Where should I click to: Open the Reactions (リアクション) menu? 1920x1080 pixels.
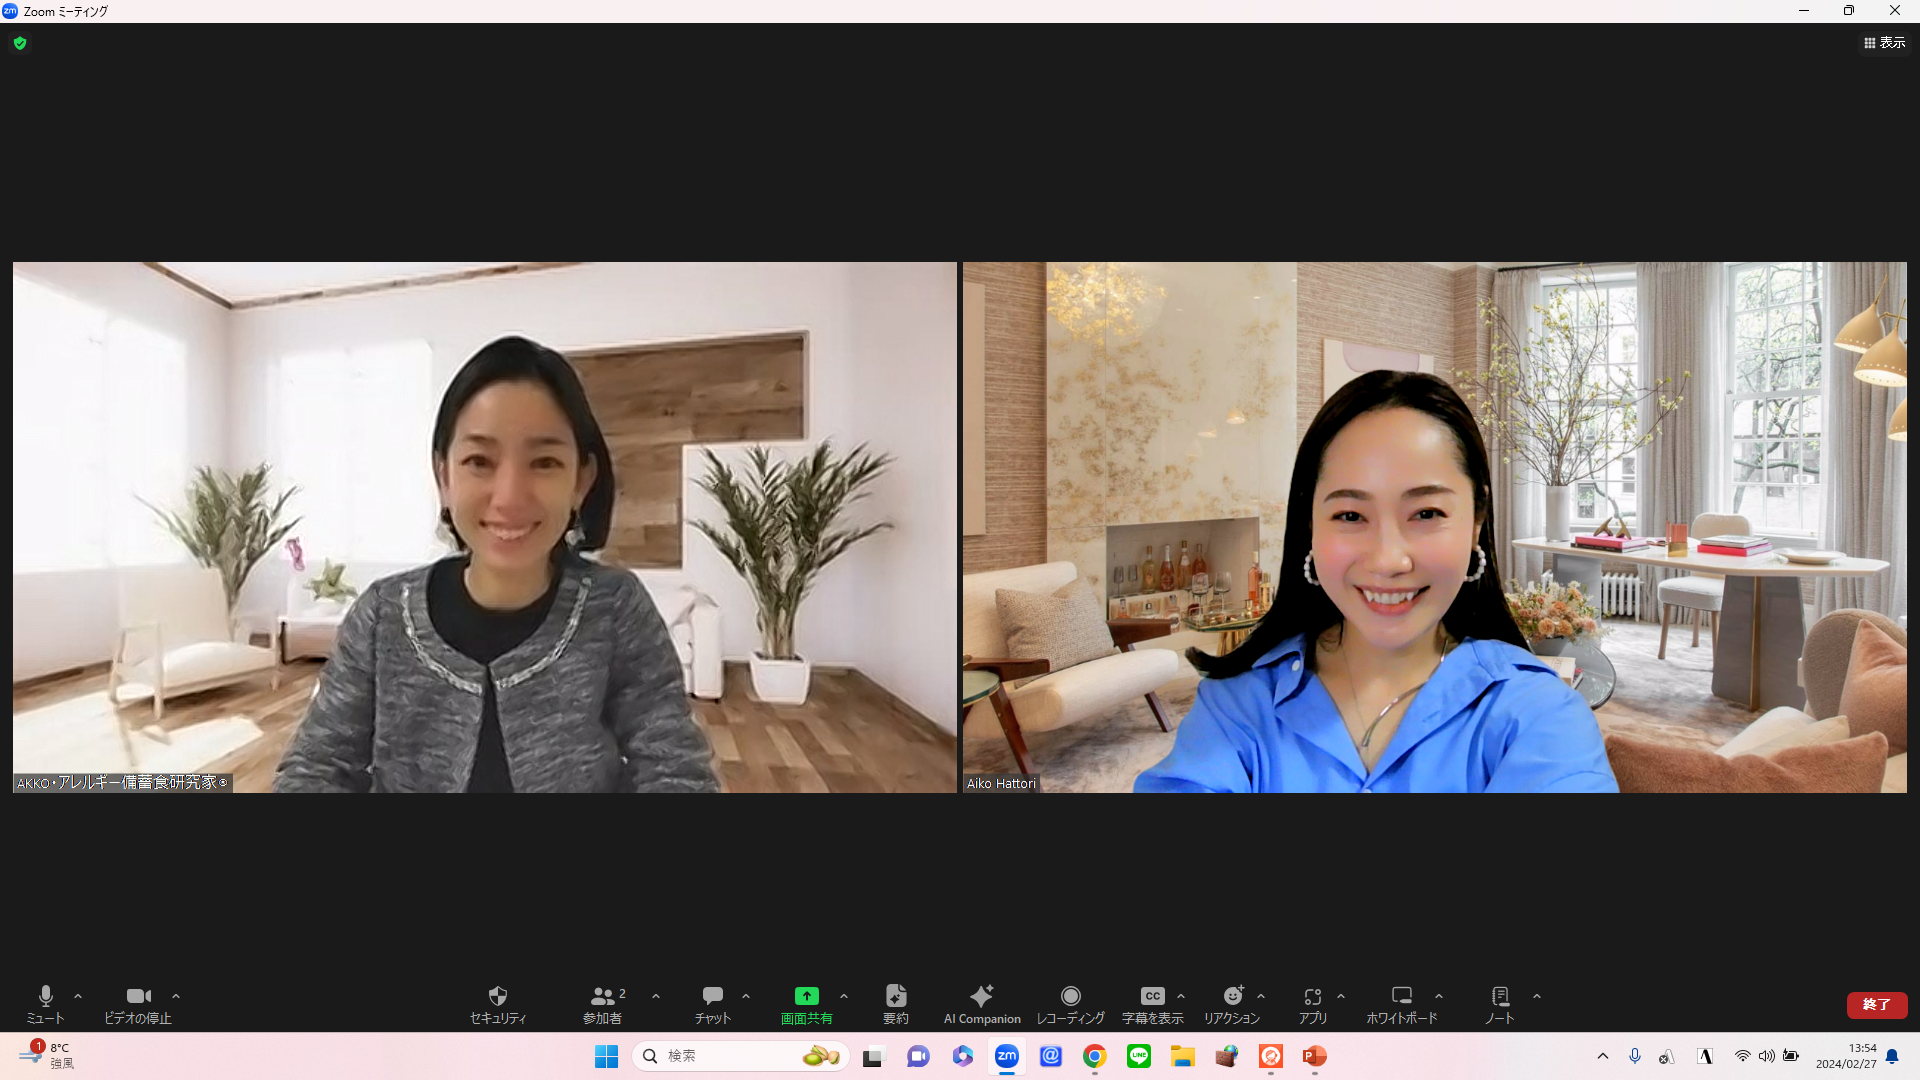click(x=1232, y=1004)
